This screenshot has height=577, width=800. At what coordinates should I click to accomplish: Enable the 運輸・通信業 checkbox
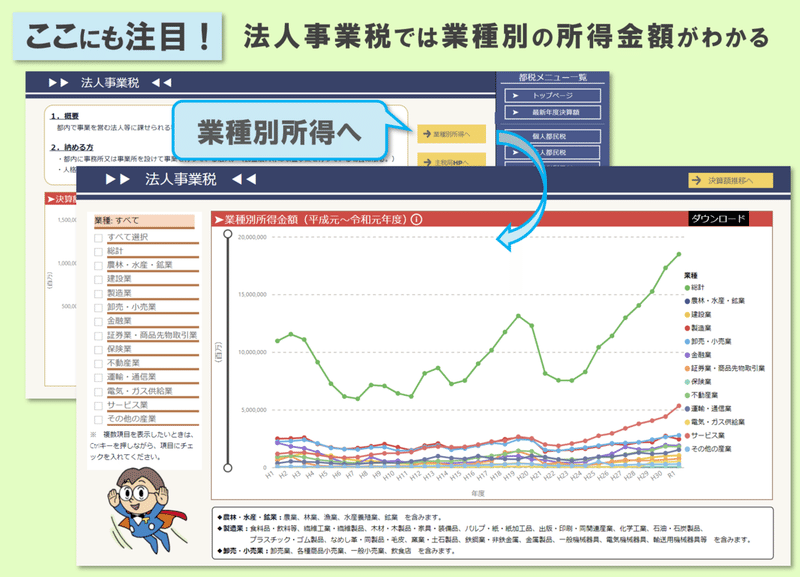(x=98, y=378)
